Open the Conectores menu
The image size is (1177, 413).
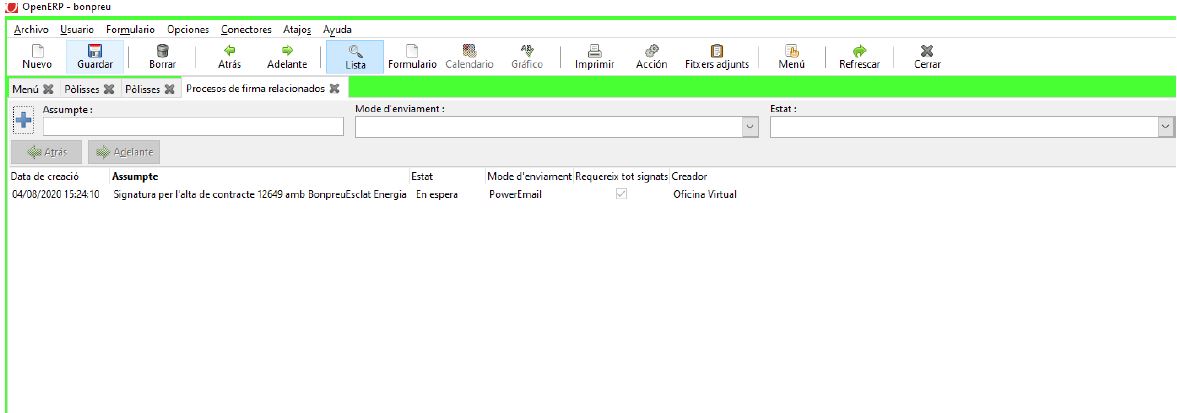tap(246, 30)
